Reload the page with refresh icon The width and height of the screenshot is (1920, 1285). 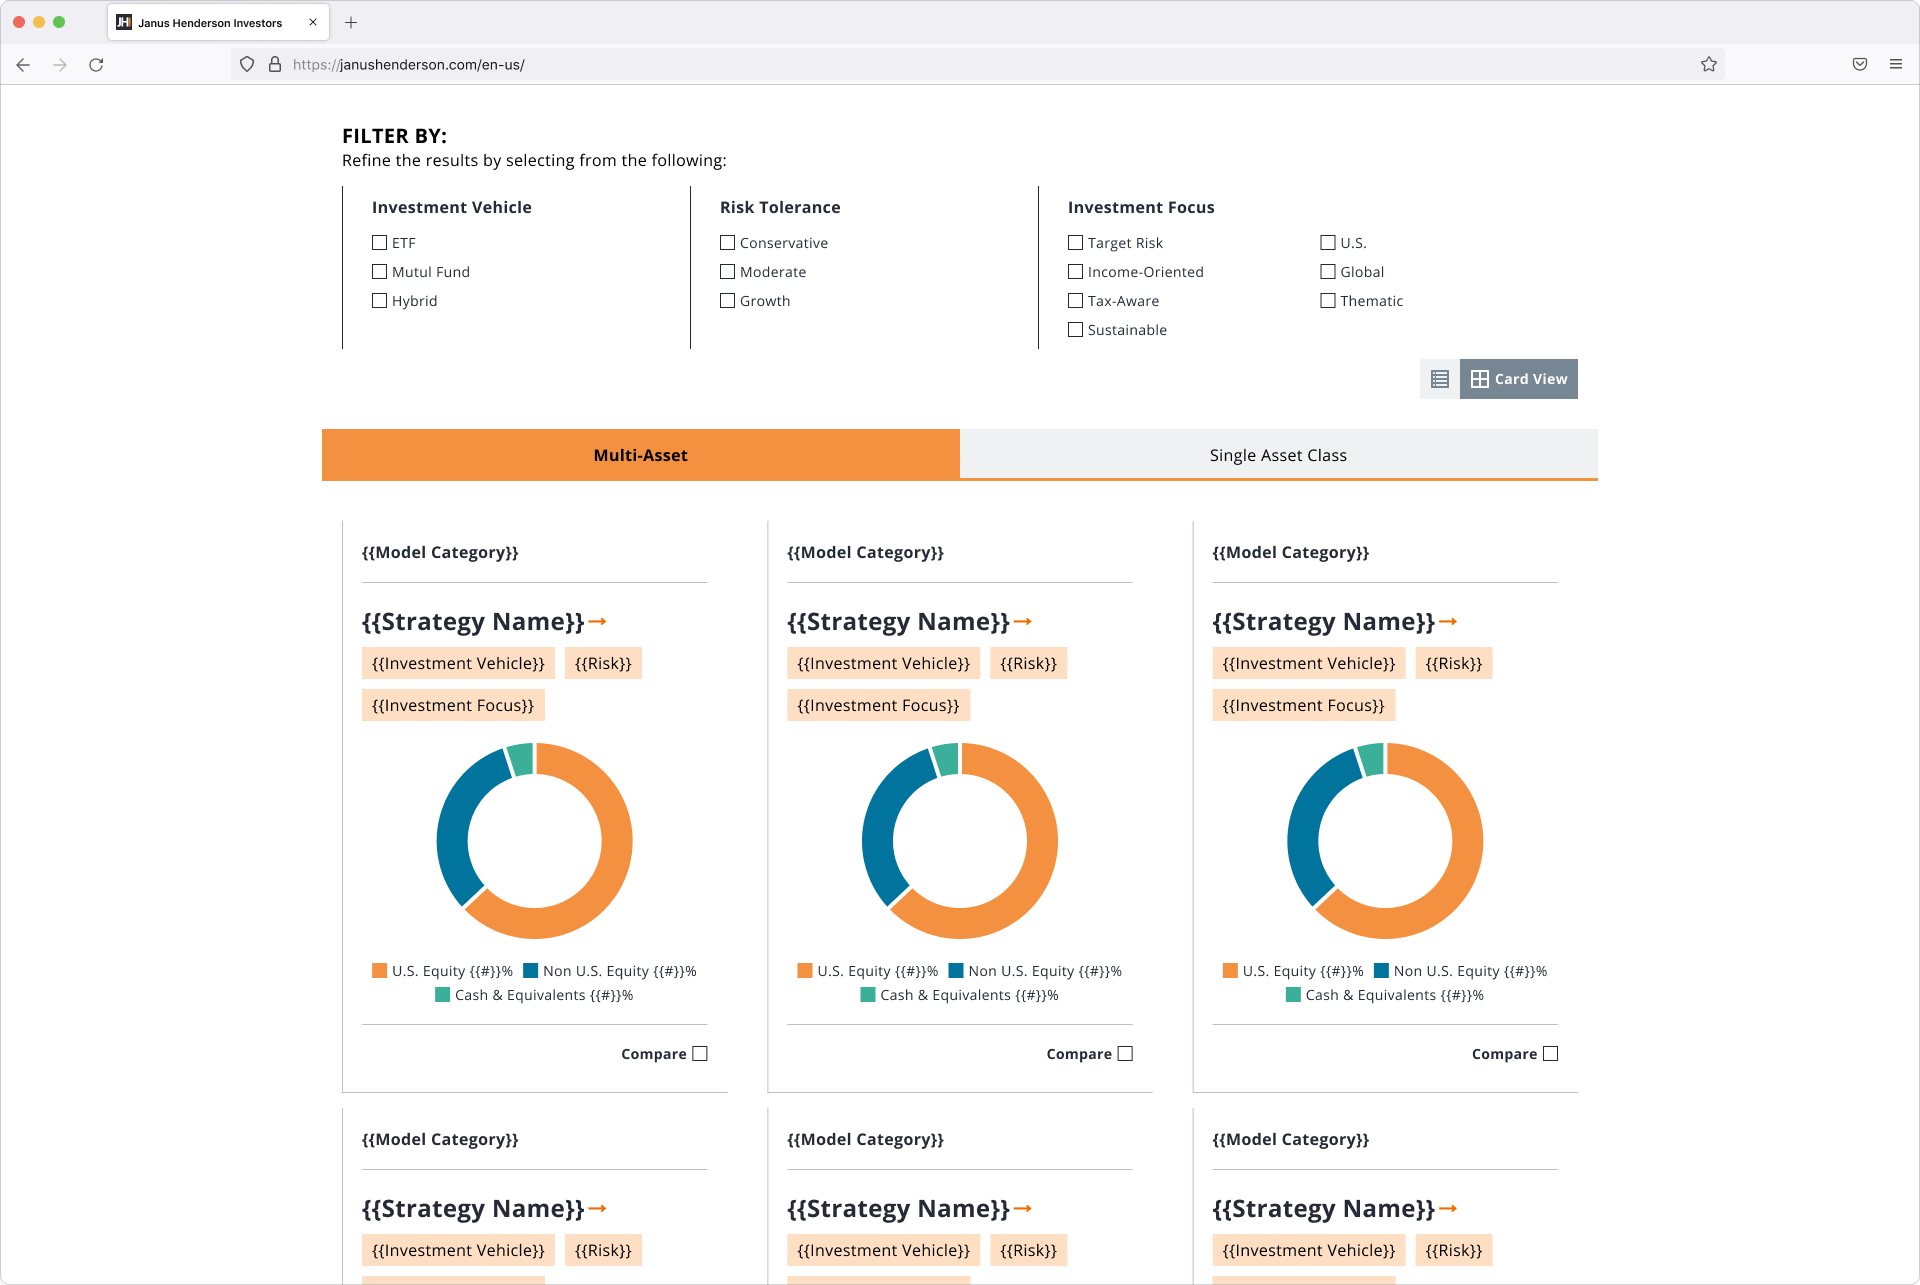(x=96, y=65)
